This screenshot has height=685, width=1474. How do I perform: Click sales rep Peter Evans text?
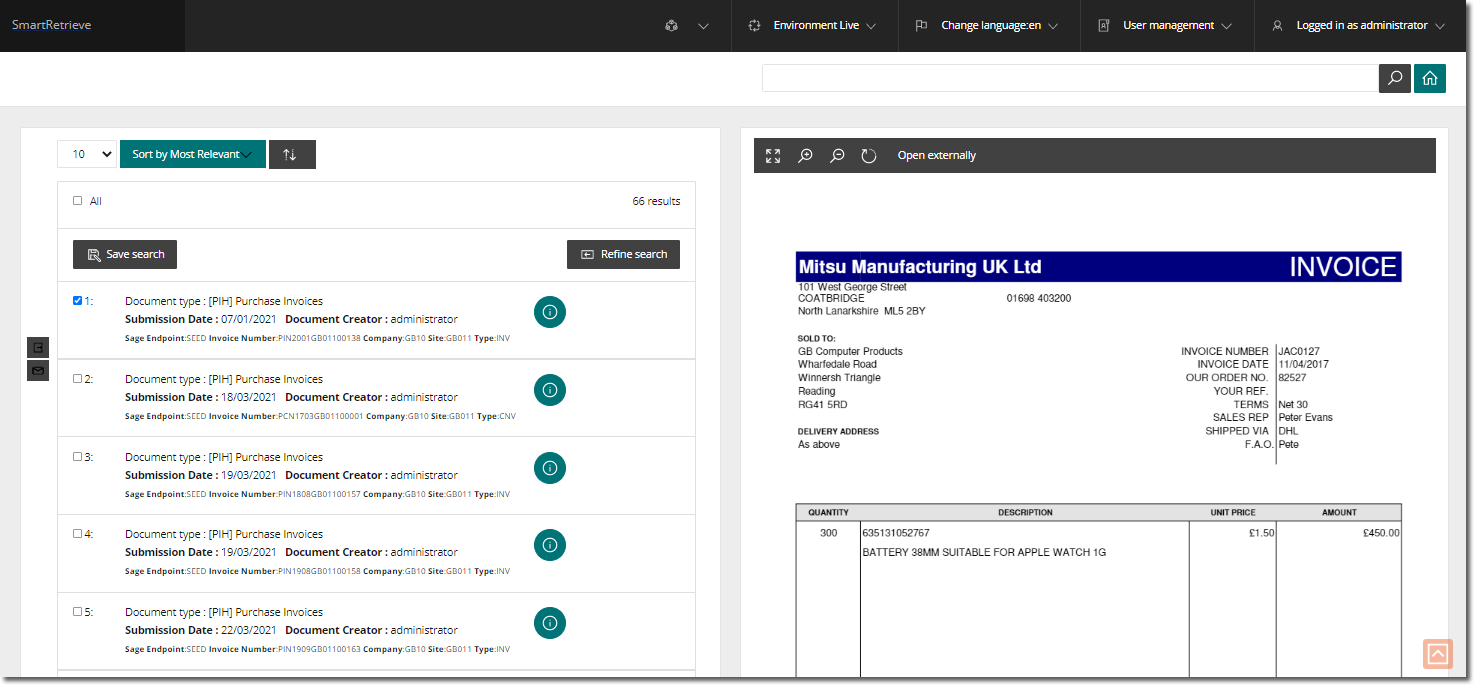tap(1306, 417)
